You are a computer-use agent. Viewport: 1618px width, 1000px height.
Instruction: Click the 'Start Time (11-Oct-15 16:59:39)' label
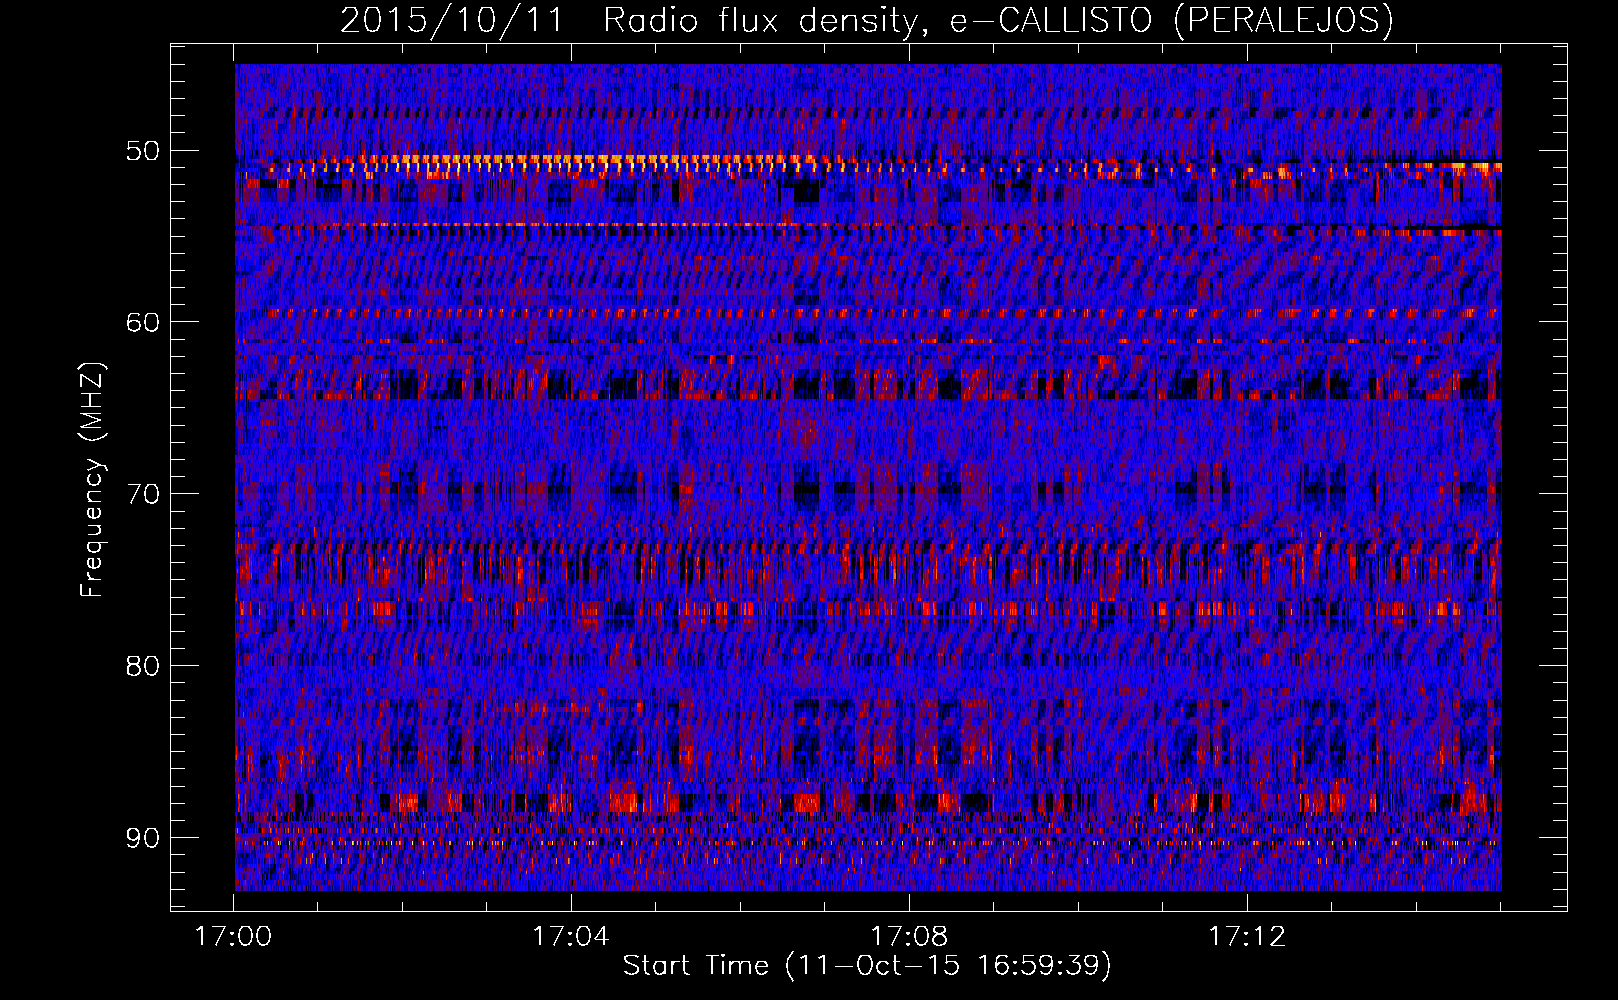click(867, 966)
